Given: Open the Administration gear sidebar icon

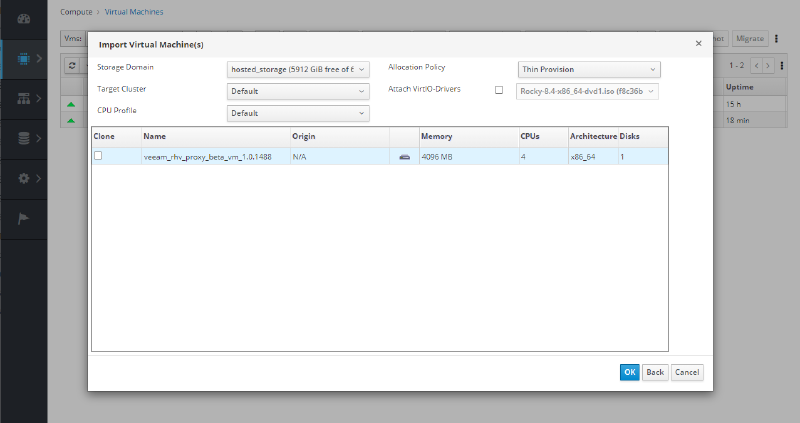Looking at the screenshot, I should point(23,178).
